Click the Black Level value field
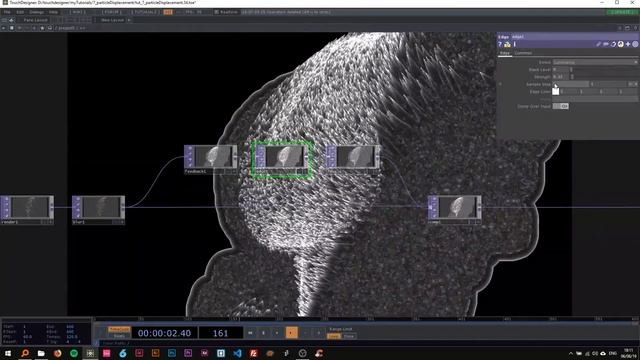This screenshot has width=640, height=360. coord(561,69)
